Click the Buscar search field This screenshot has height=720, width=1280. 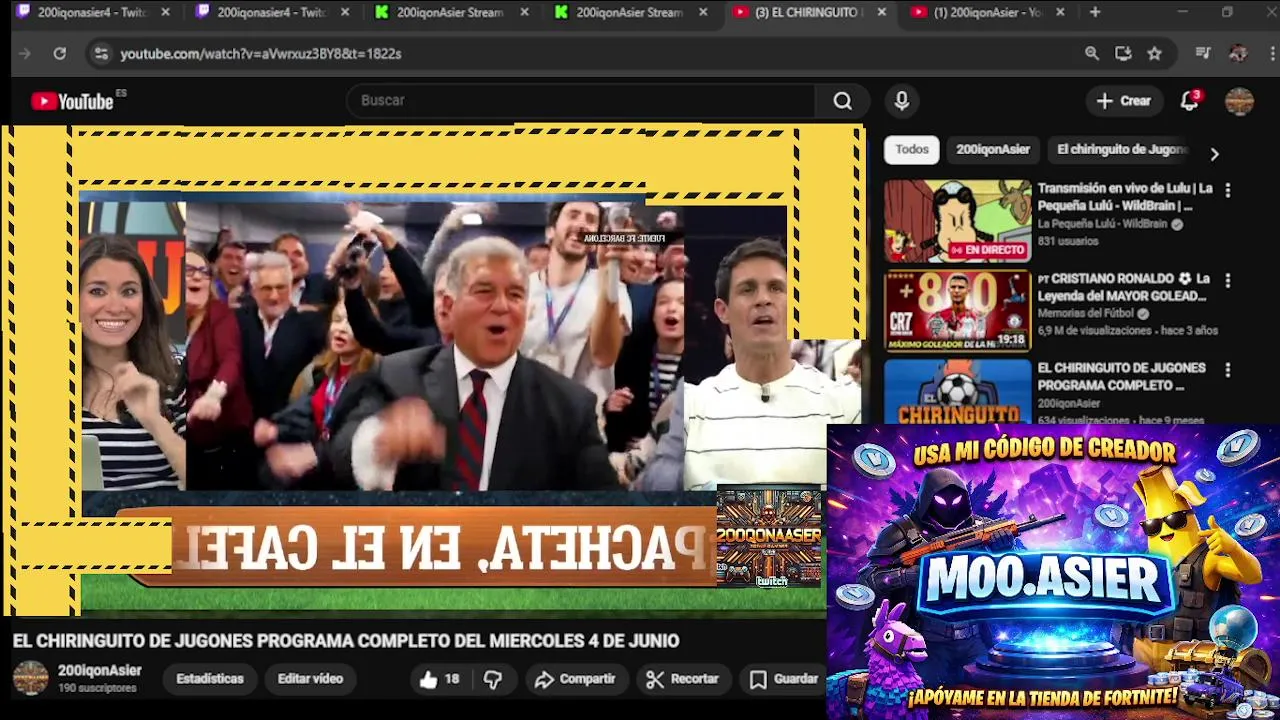point(583,101)
